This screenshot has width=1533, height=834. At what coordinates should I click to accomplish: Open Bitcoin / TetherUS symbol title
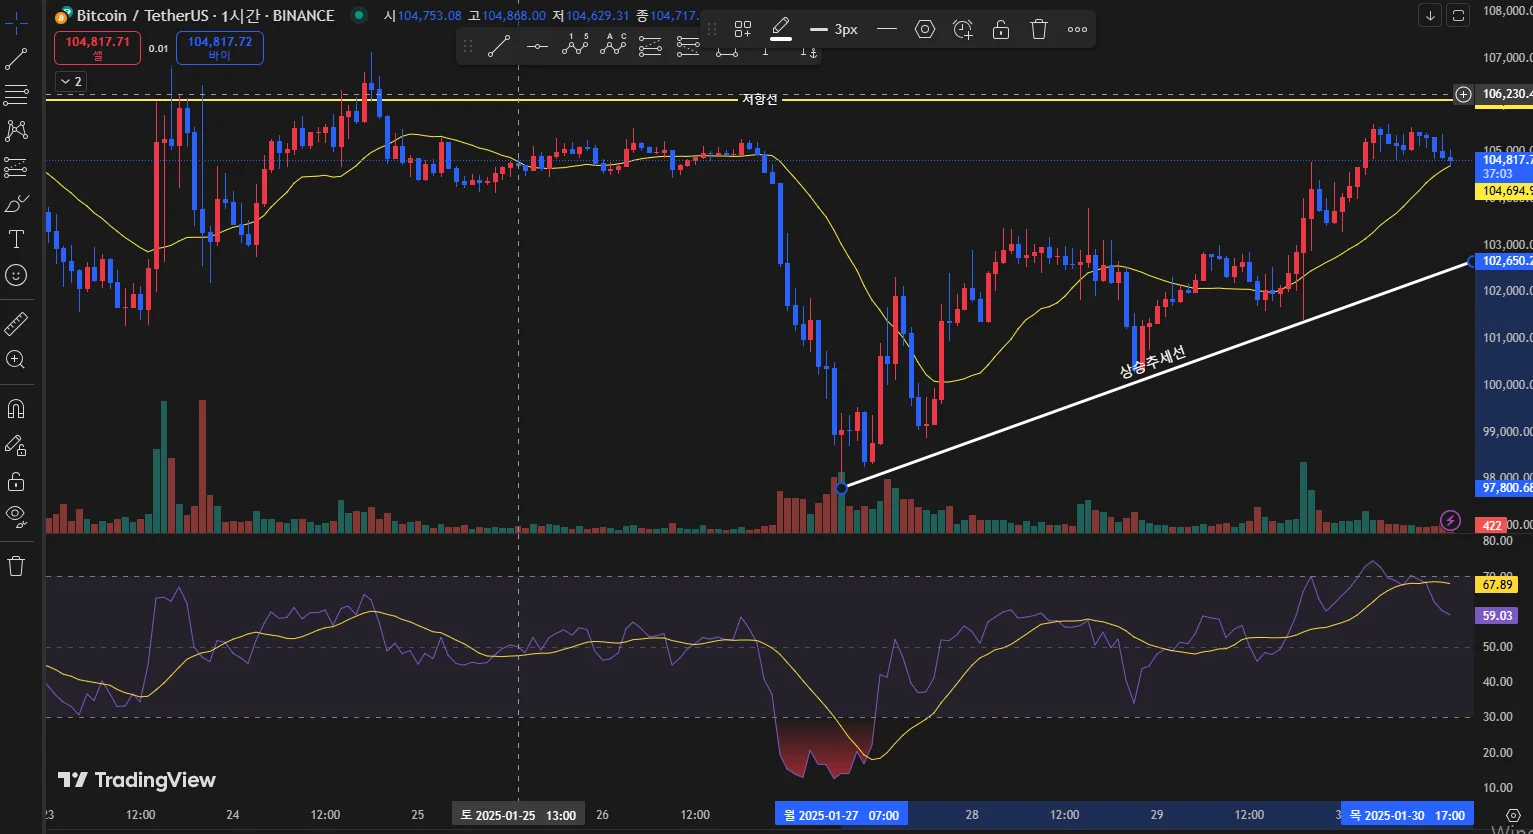tap(206, 16)
